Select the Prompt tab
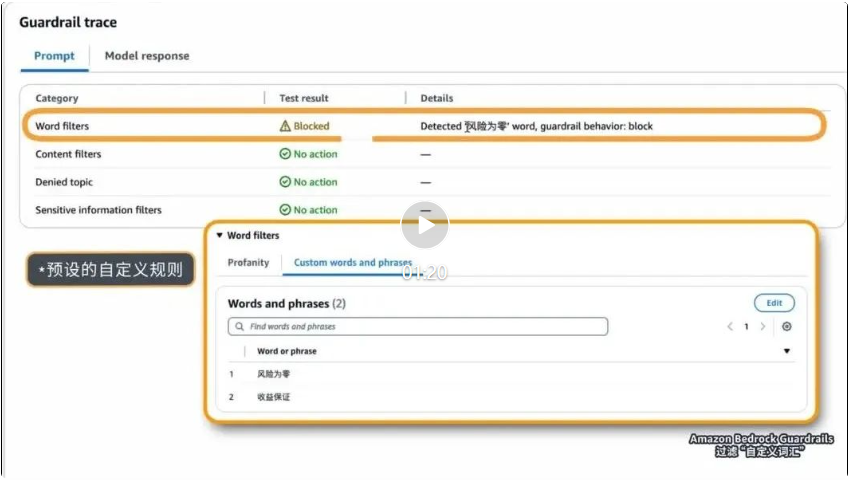The image size is (850, 480). [x=54, y=56]
